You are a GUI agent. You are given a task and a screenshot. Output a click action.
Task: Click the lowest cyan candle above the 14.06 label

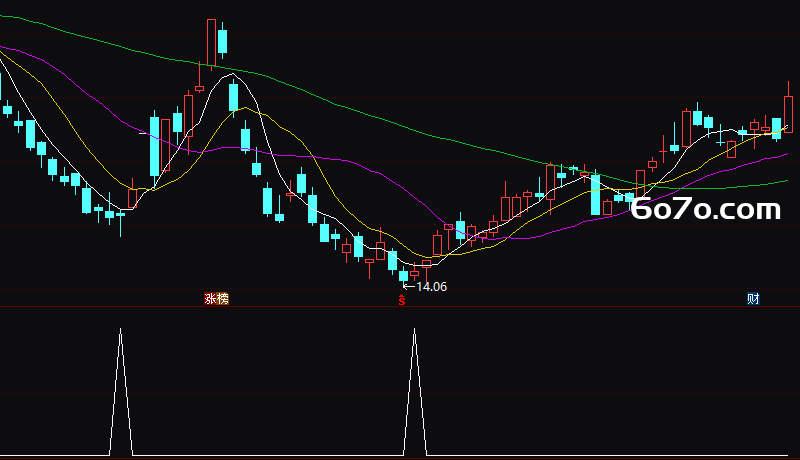pyautogui.click(x=404, y=276)
